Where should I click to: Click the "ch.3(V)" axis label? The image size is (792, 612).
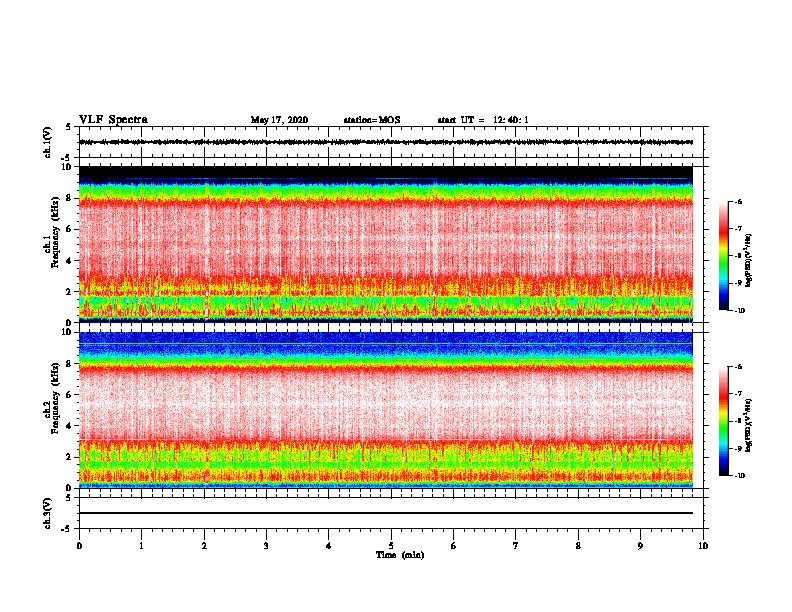pos(47,513)
